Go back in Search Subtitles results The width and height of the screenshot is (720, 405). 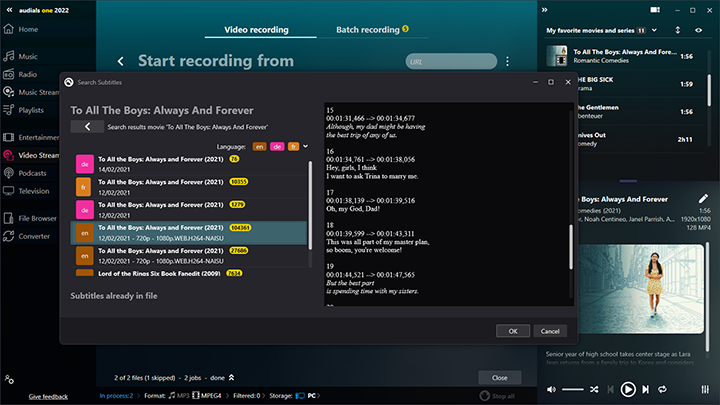[87, 127]
